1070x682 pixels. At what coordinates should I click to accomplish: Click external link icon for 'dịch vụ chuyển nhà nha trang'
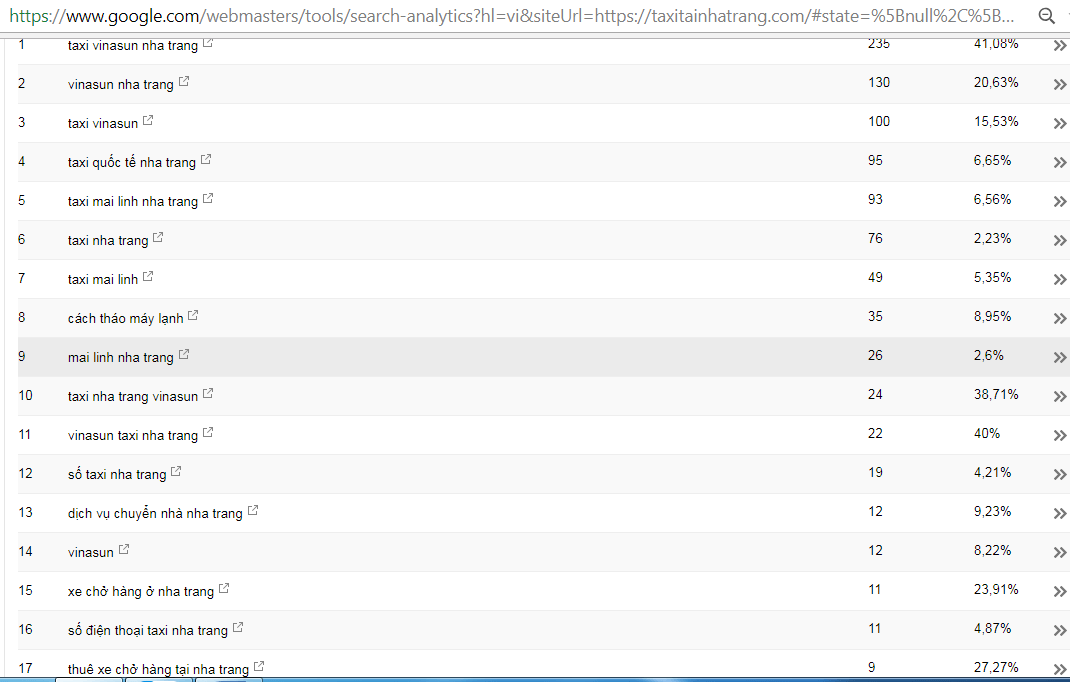[253, 509]
